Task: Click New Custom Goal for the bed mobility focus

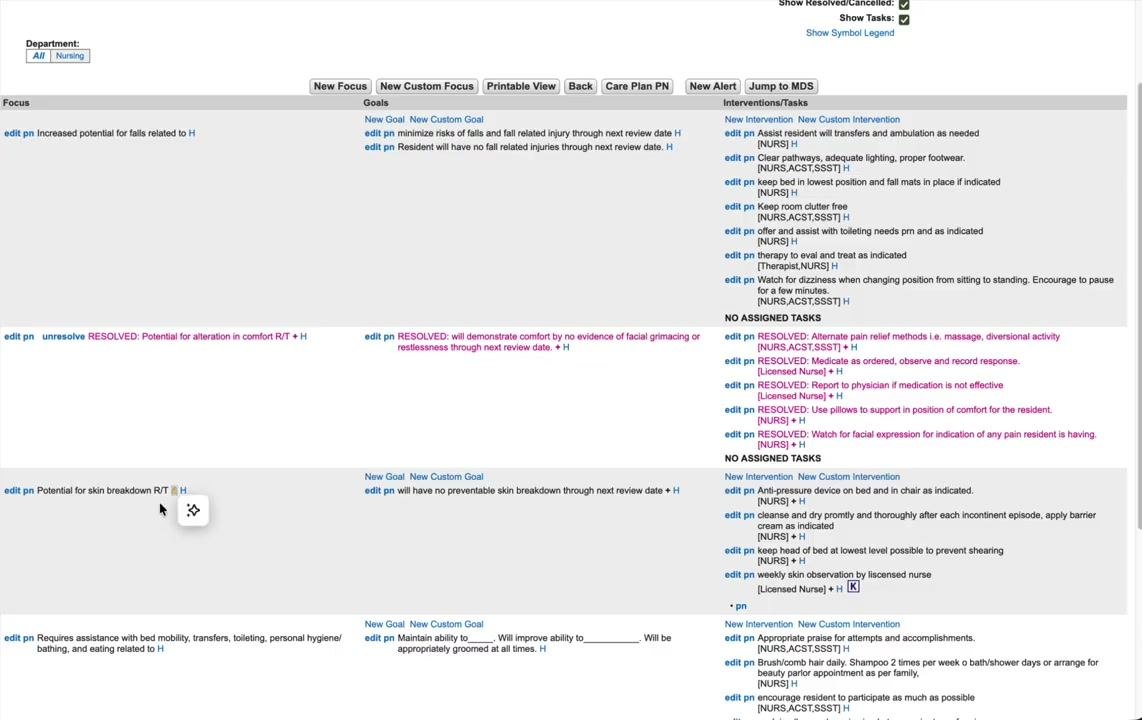Action: [446, 624]
